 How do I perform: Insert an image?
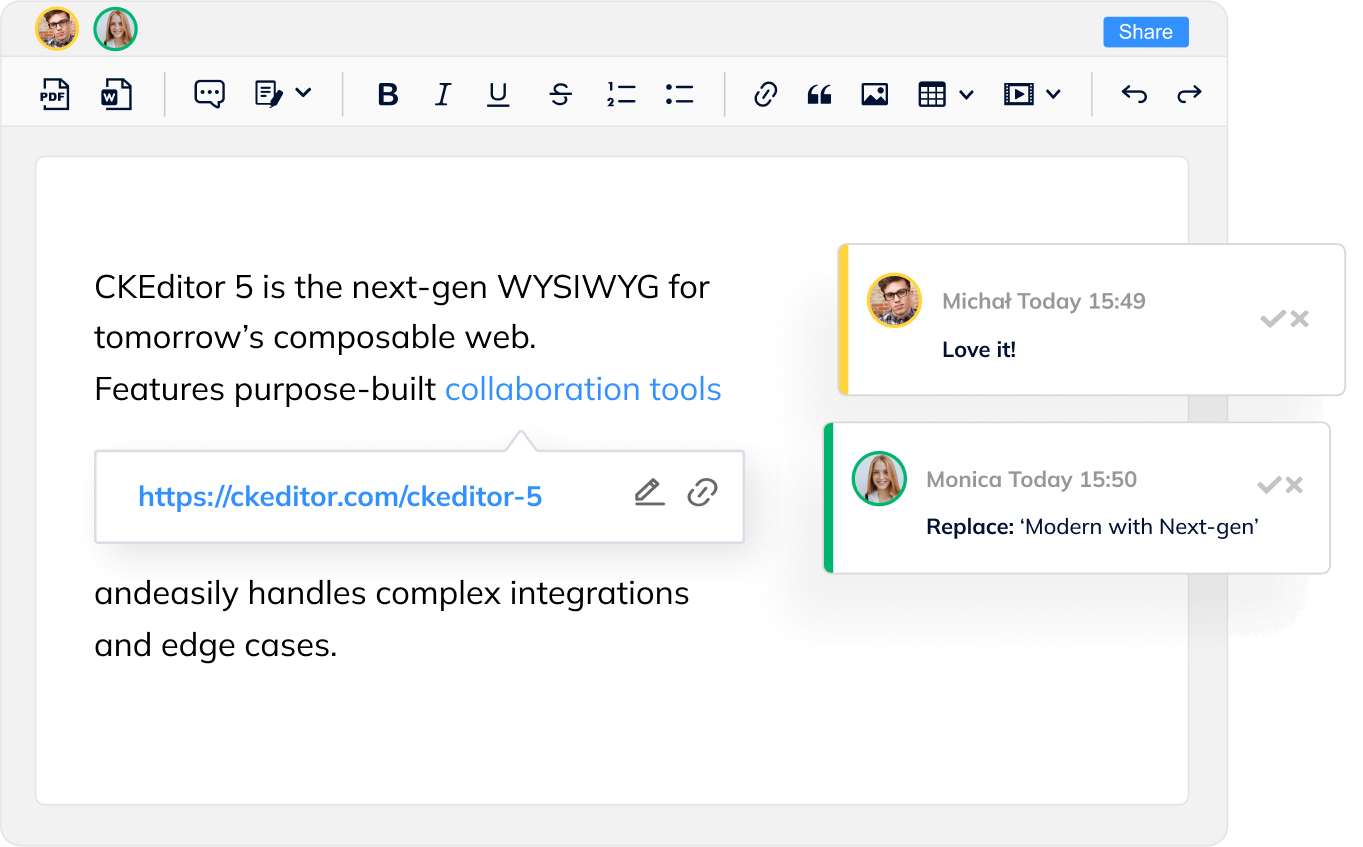tap(875, 95)
